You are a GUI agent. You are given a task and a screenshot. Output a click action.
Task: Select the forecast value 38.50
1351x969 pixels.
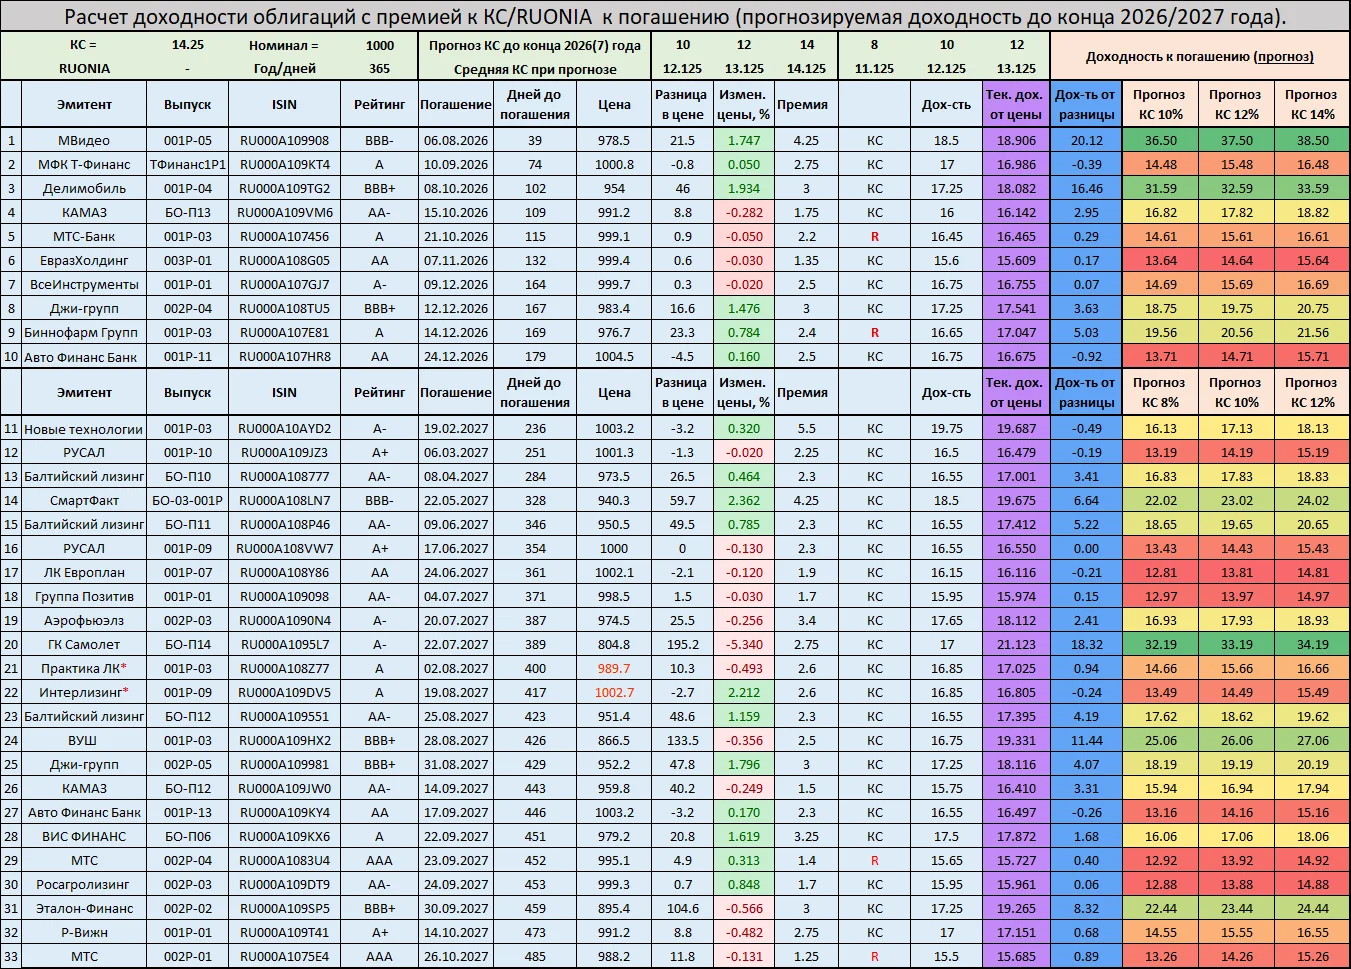click(x=1311, y=141)
